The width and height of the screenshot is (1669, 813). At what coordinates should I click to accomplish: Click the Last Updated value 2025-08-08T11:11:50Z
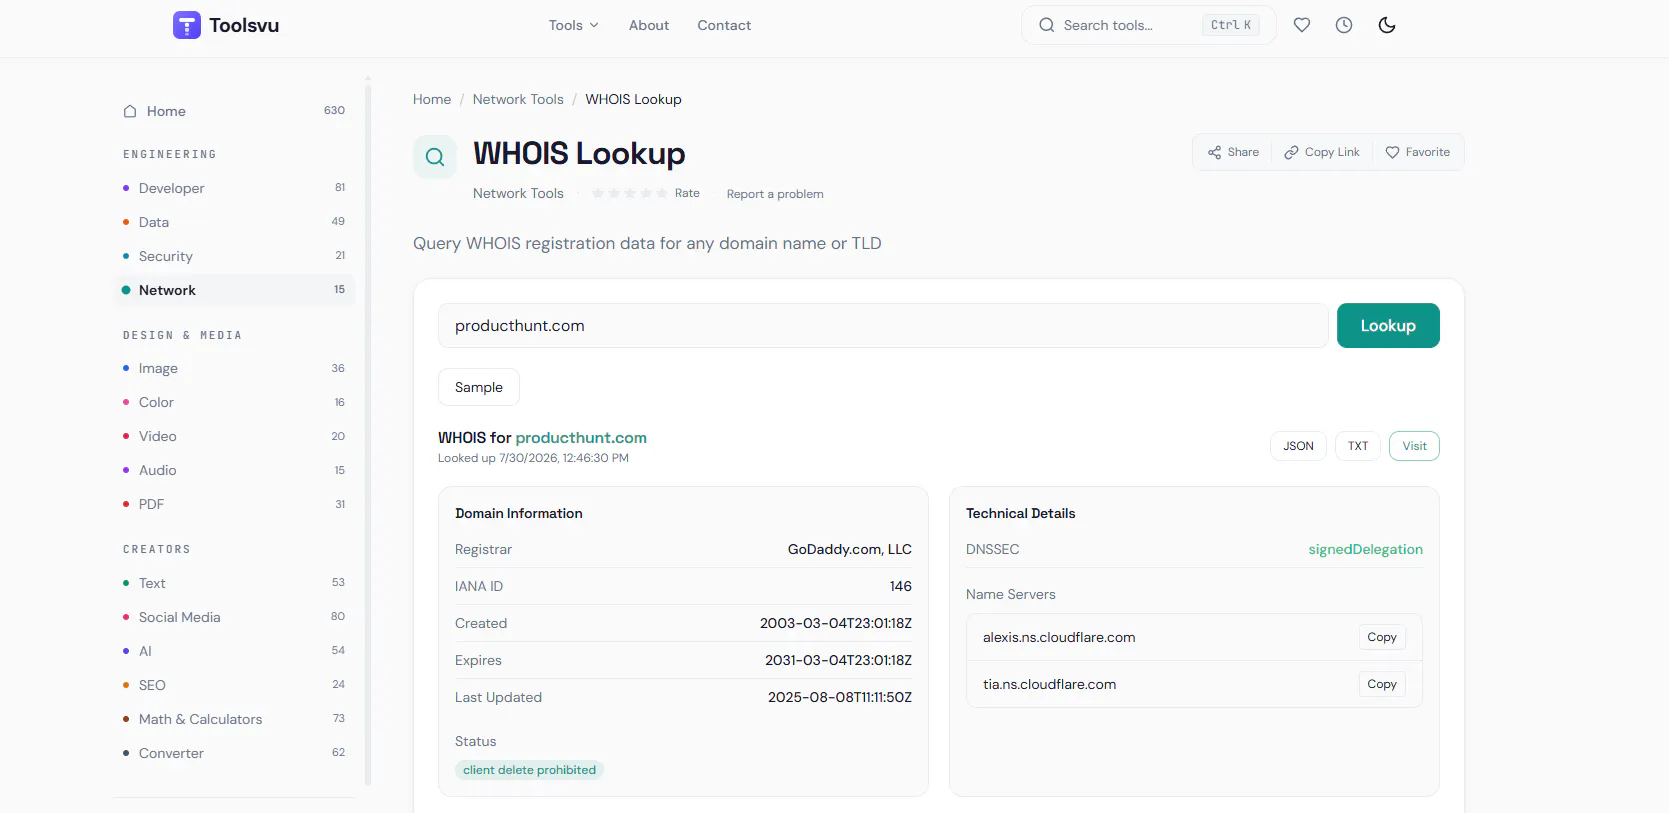(x=840, y=697)
